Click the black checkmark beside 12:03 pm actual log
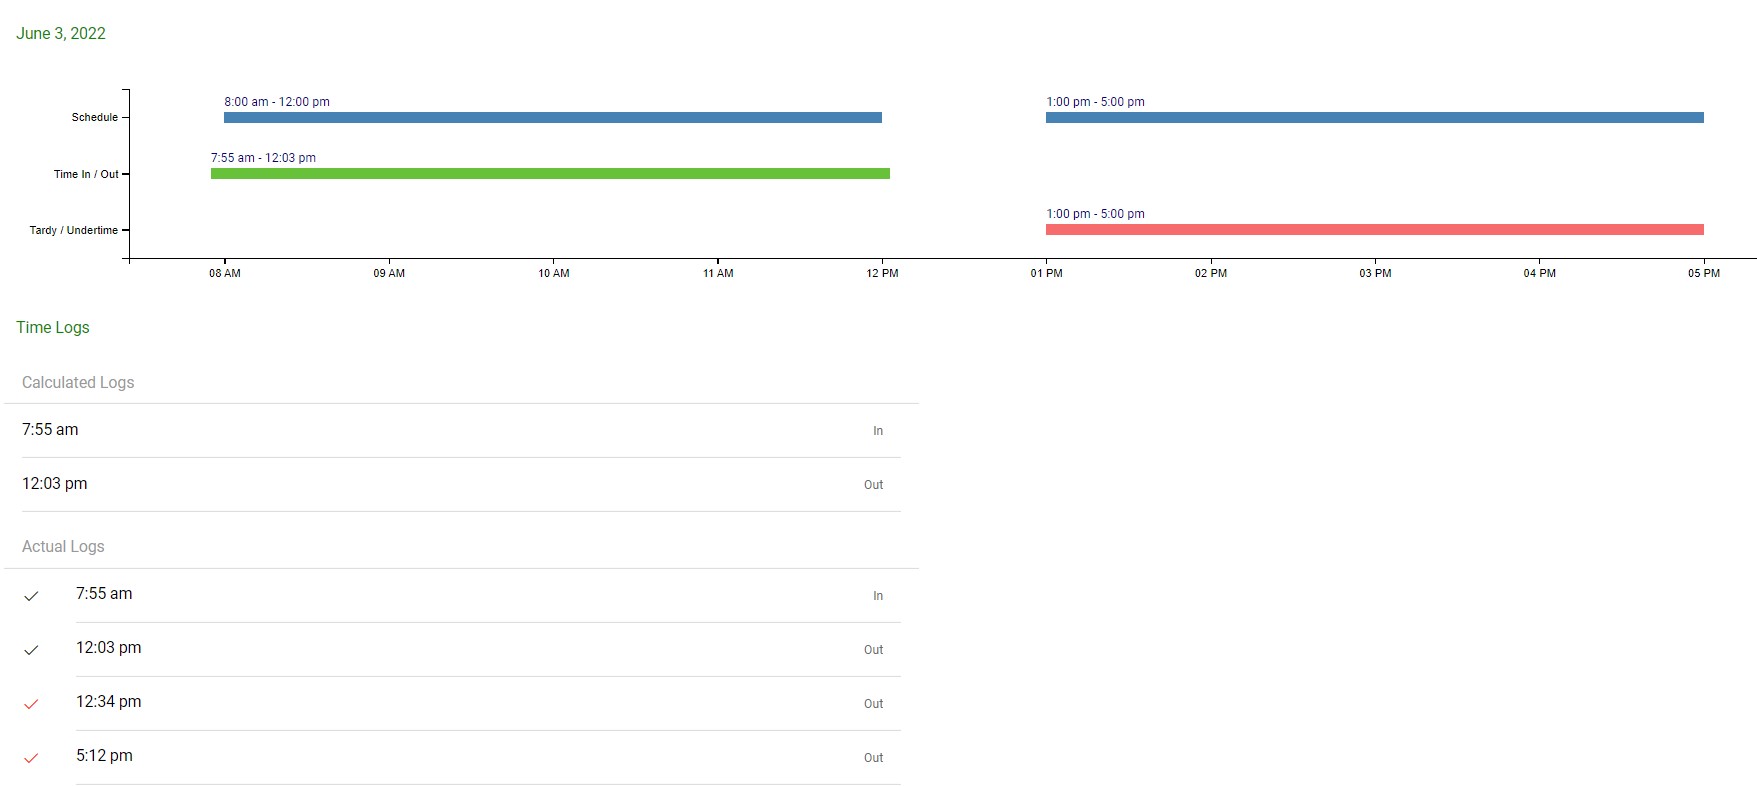Screen dimensions: 1757x786 [x=31, y=650]
